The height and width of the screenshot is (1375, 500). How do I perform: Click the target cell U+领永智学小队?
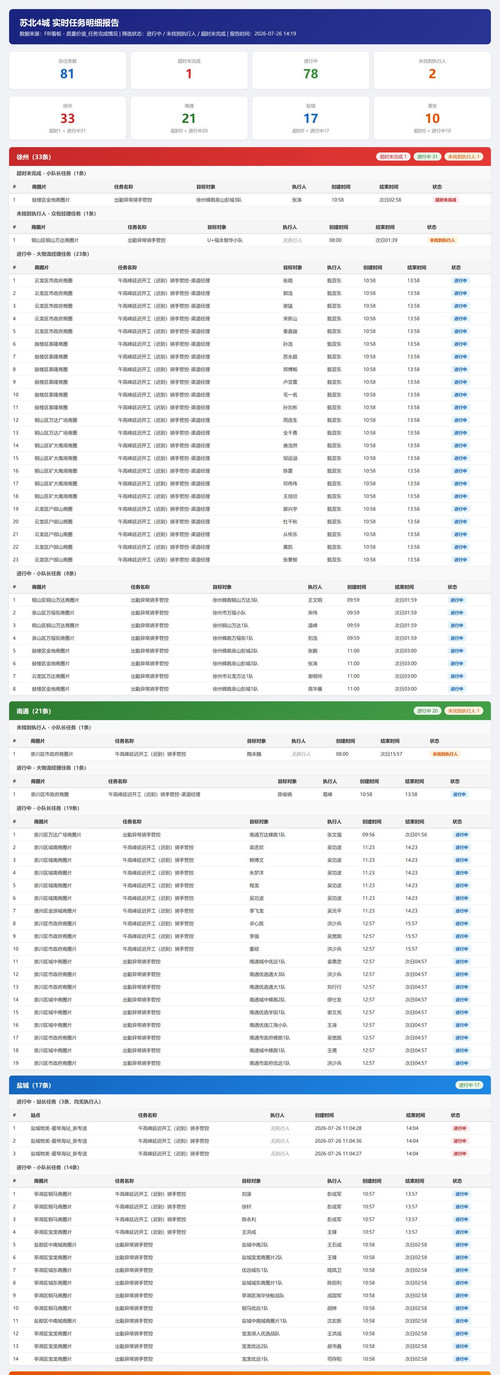pyautogui.click(x=226, y=240)
